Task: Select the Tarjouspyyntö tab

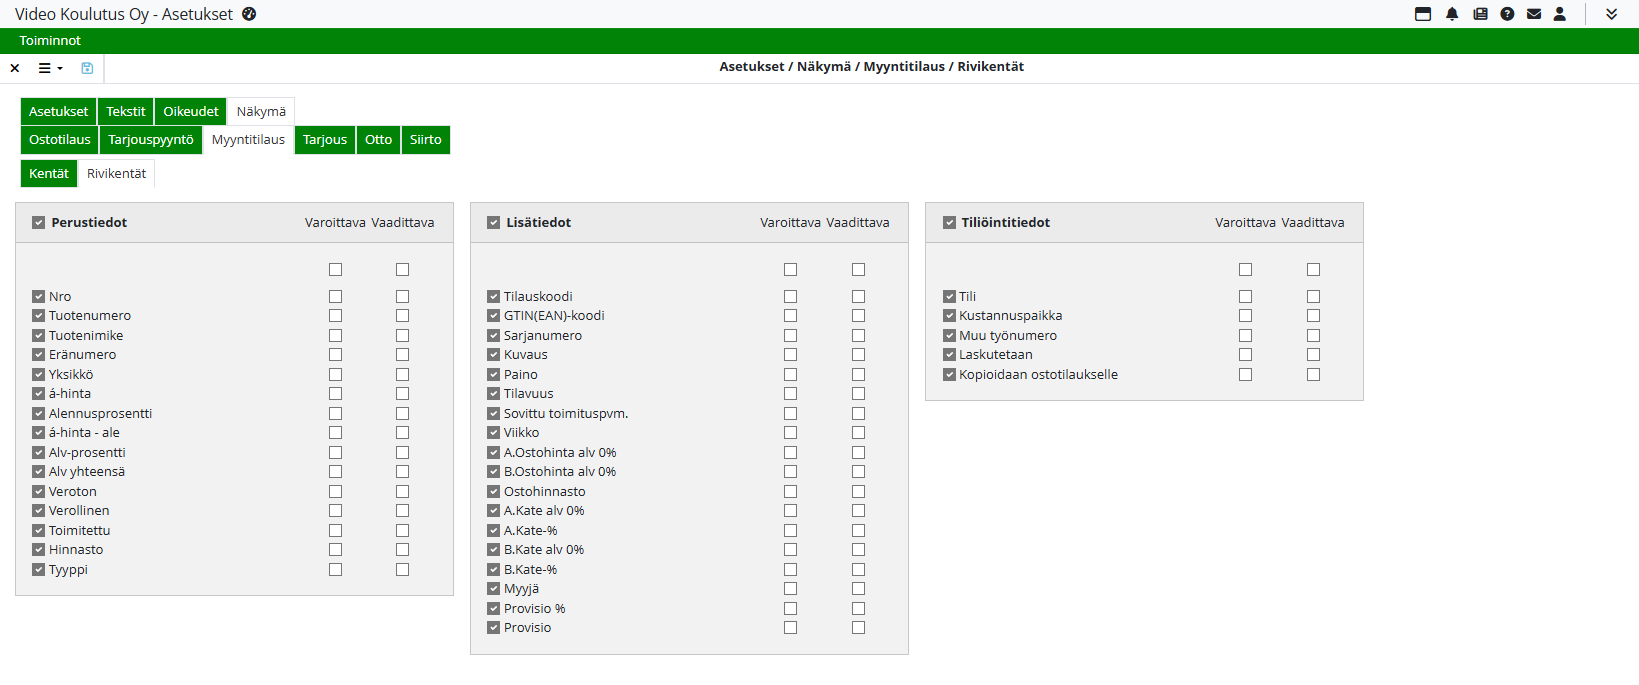Action: click(151, 140)
